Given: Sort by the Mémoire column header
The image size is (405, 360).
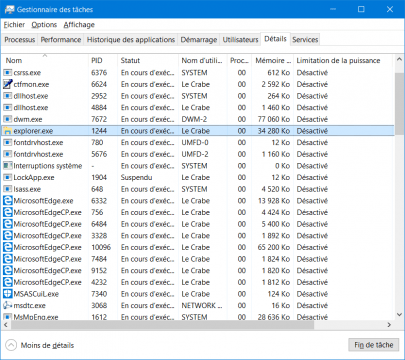Looking at the screenshot, I should click(272, 60).
